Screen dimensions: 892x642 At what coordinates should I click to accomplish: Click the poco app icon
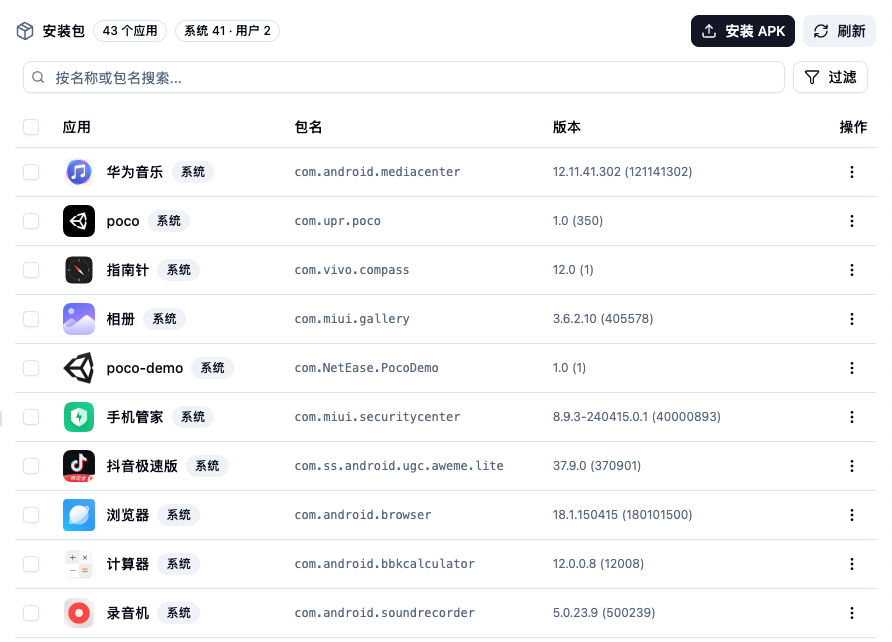78,220
